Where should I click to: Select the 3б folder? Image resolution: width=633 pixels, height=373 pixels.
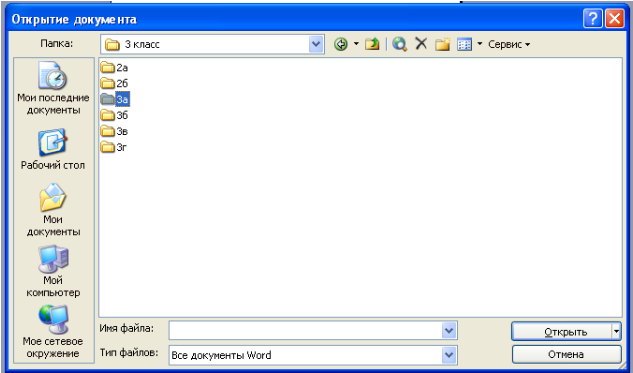(114, 115)
